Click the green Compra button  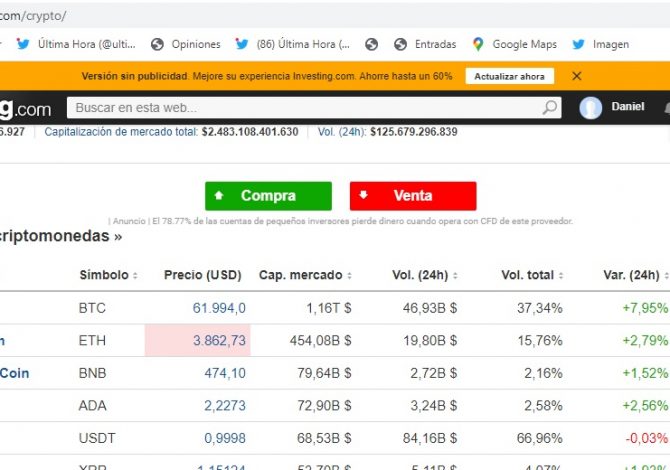[268, 196]
